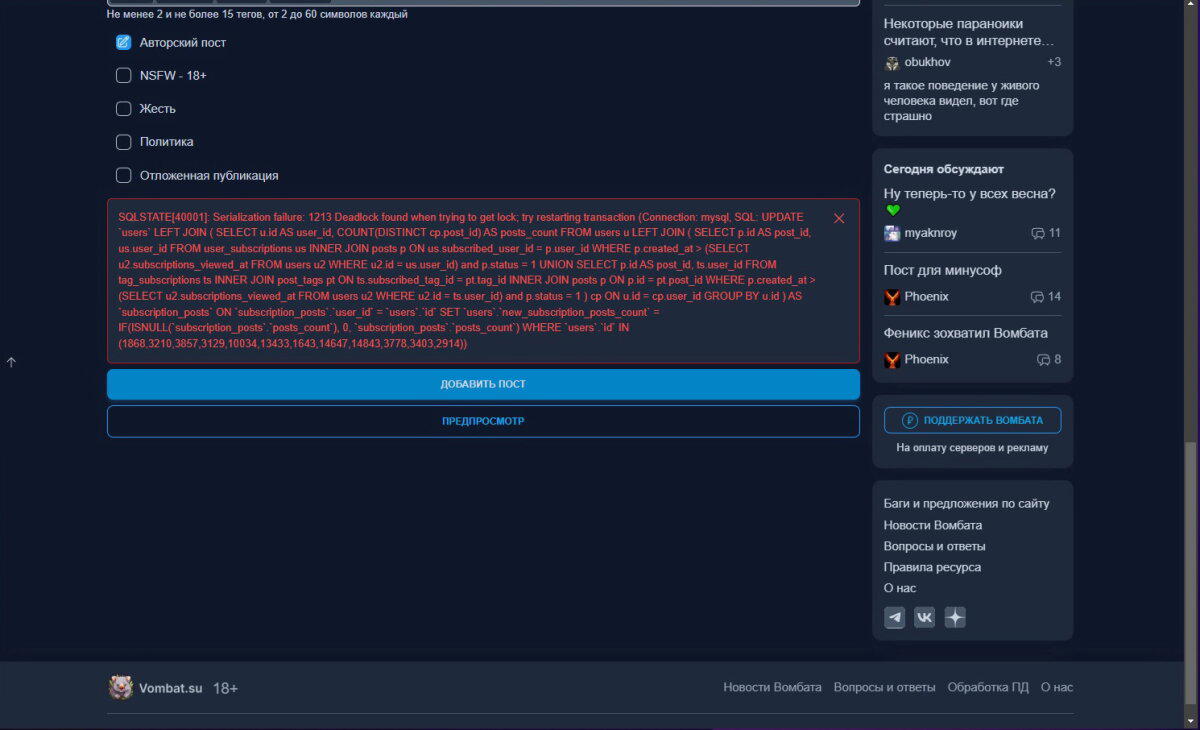Click the green heart emoji
This screenshot has width=1200, height=730.
click(x=893, y=210)
